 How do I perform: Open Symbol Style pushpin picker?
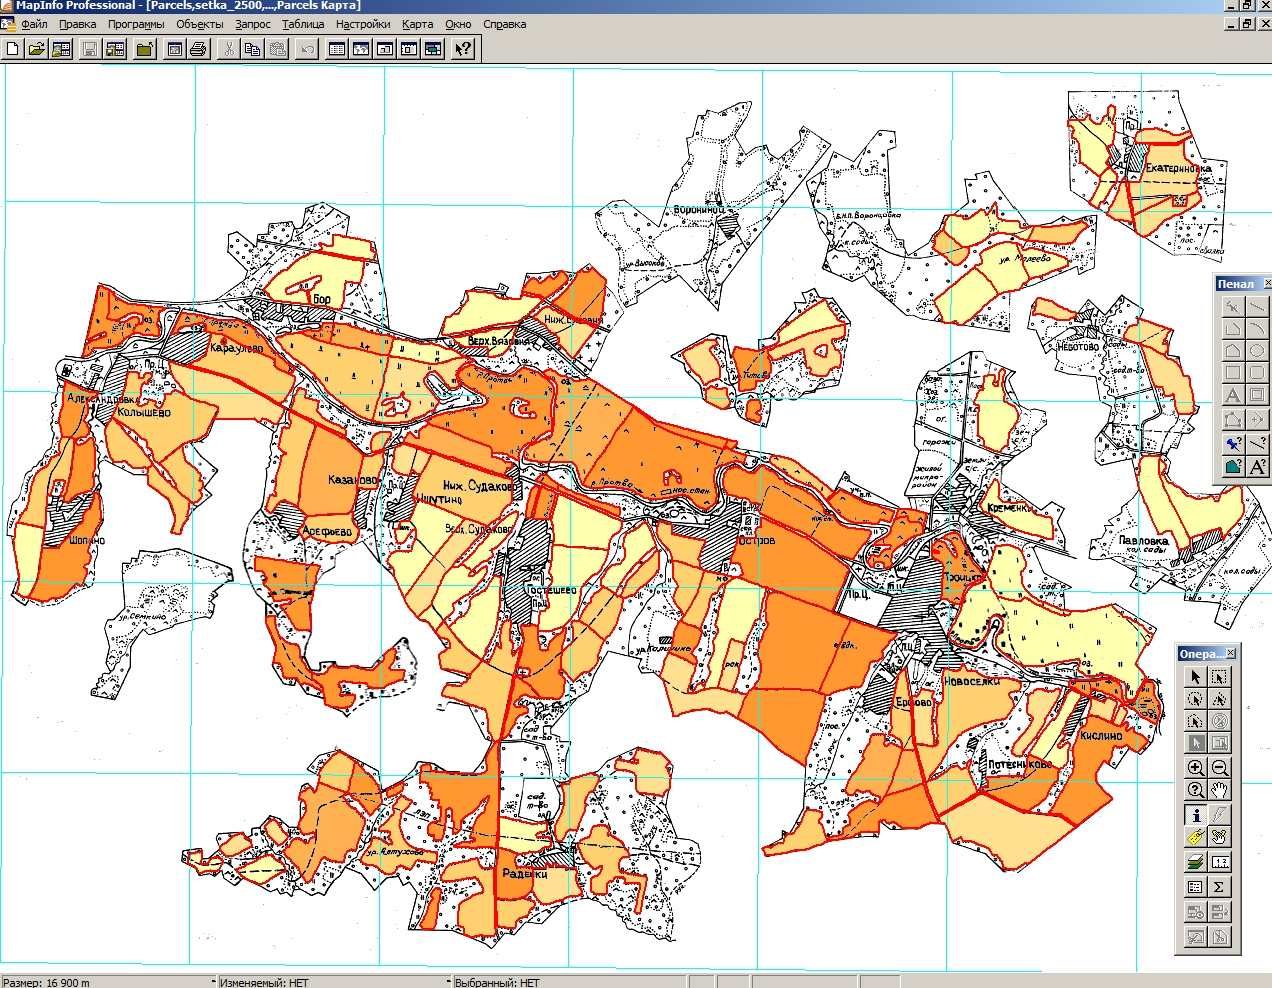tap(1234, 444)
